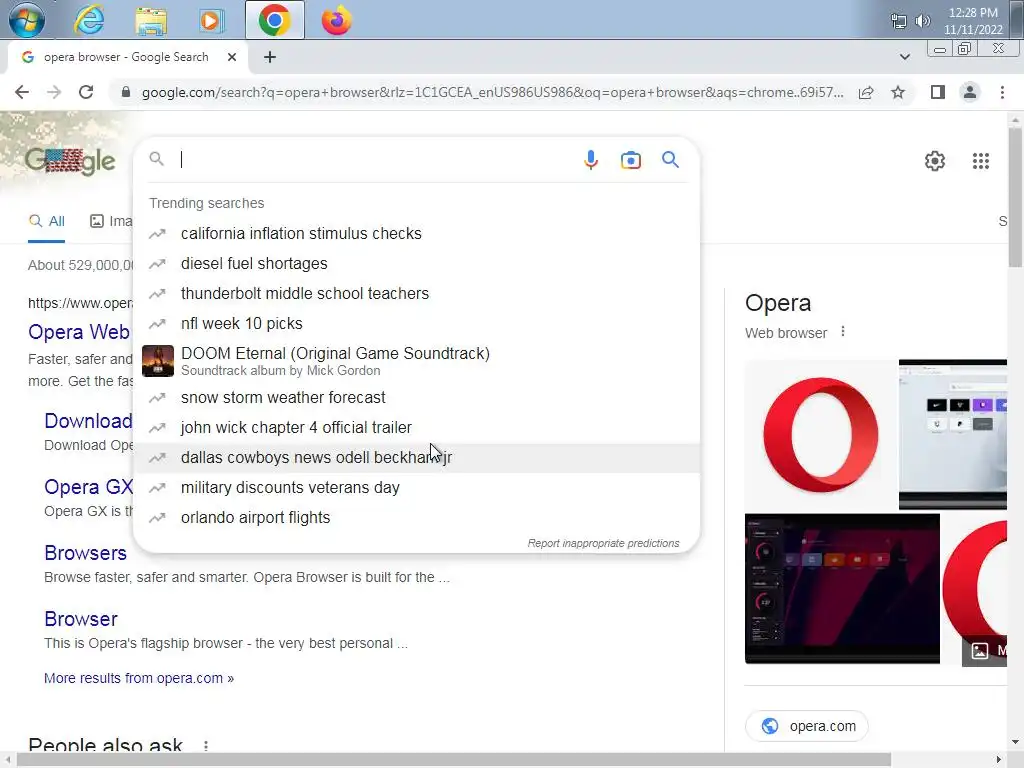This screenshot has height=768, width=1024.
Task: Switch to the Images results tab
Action: 110,221
